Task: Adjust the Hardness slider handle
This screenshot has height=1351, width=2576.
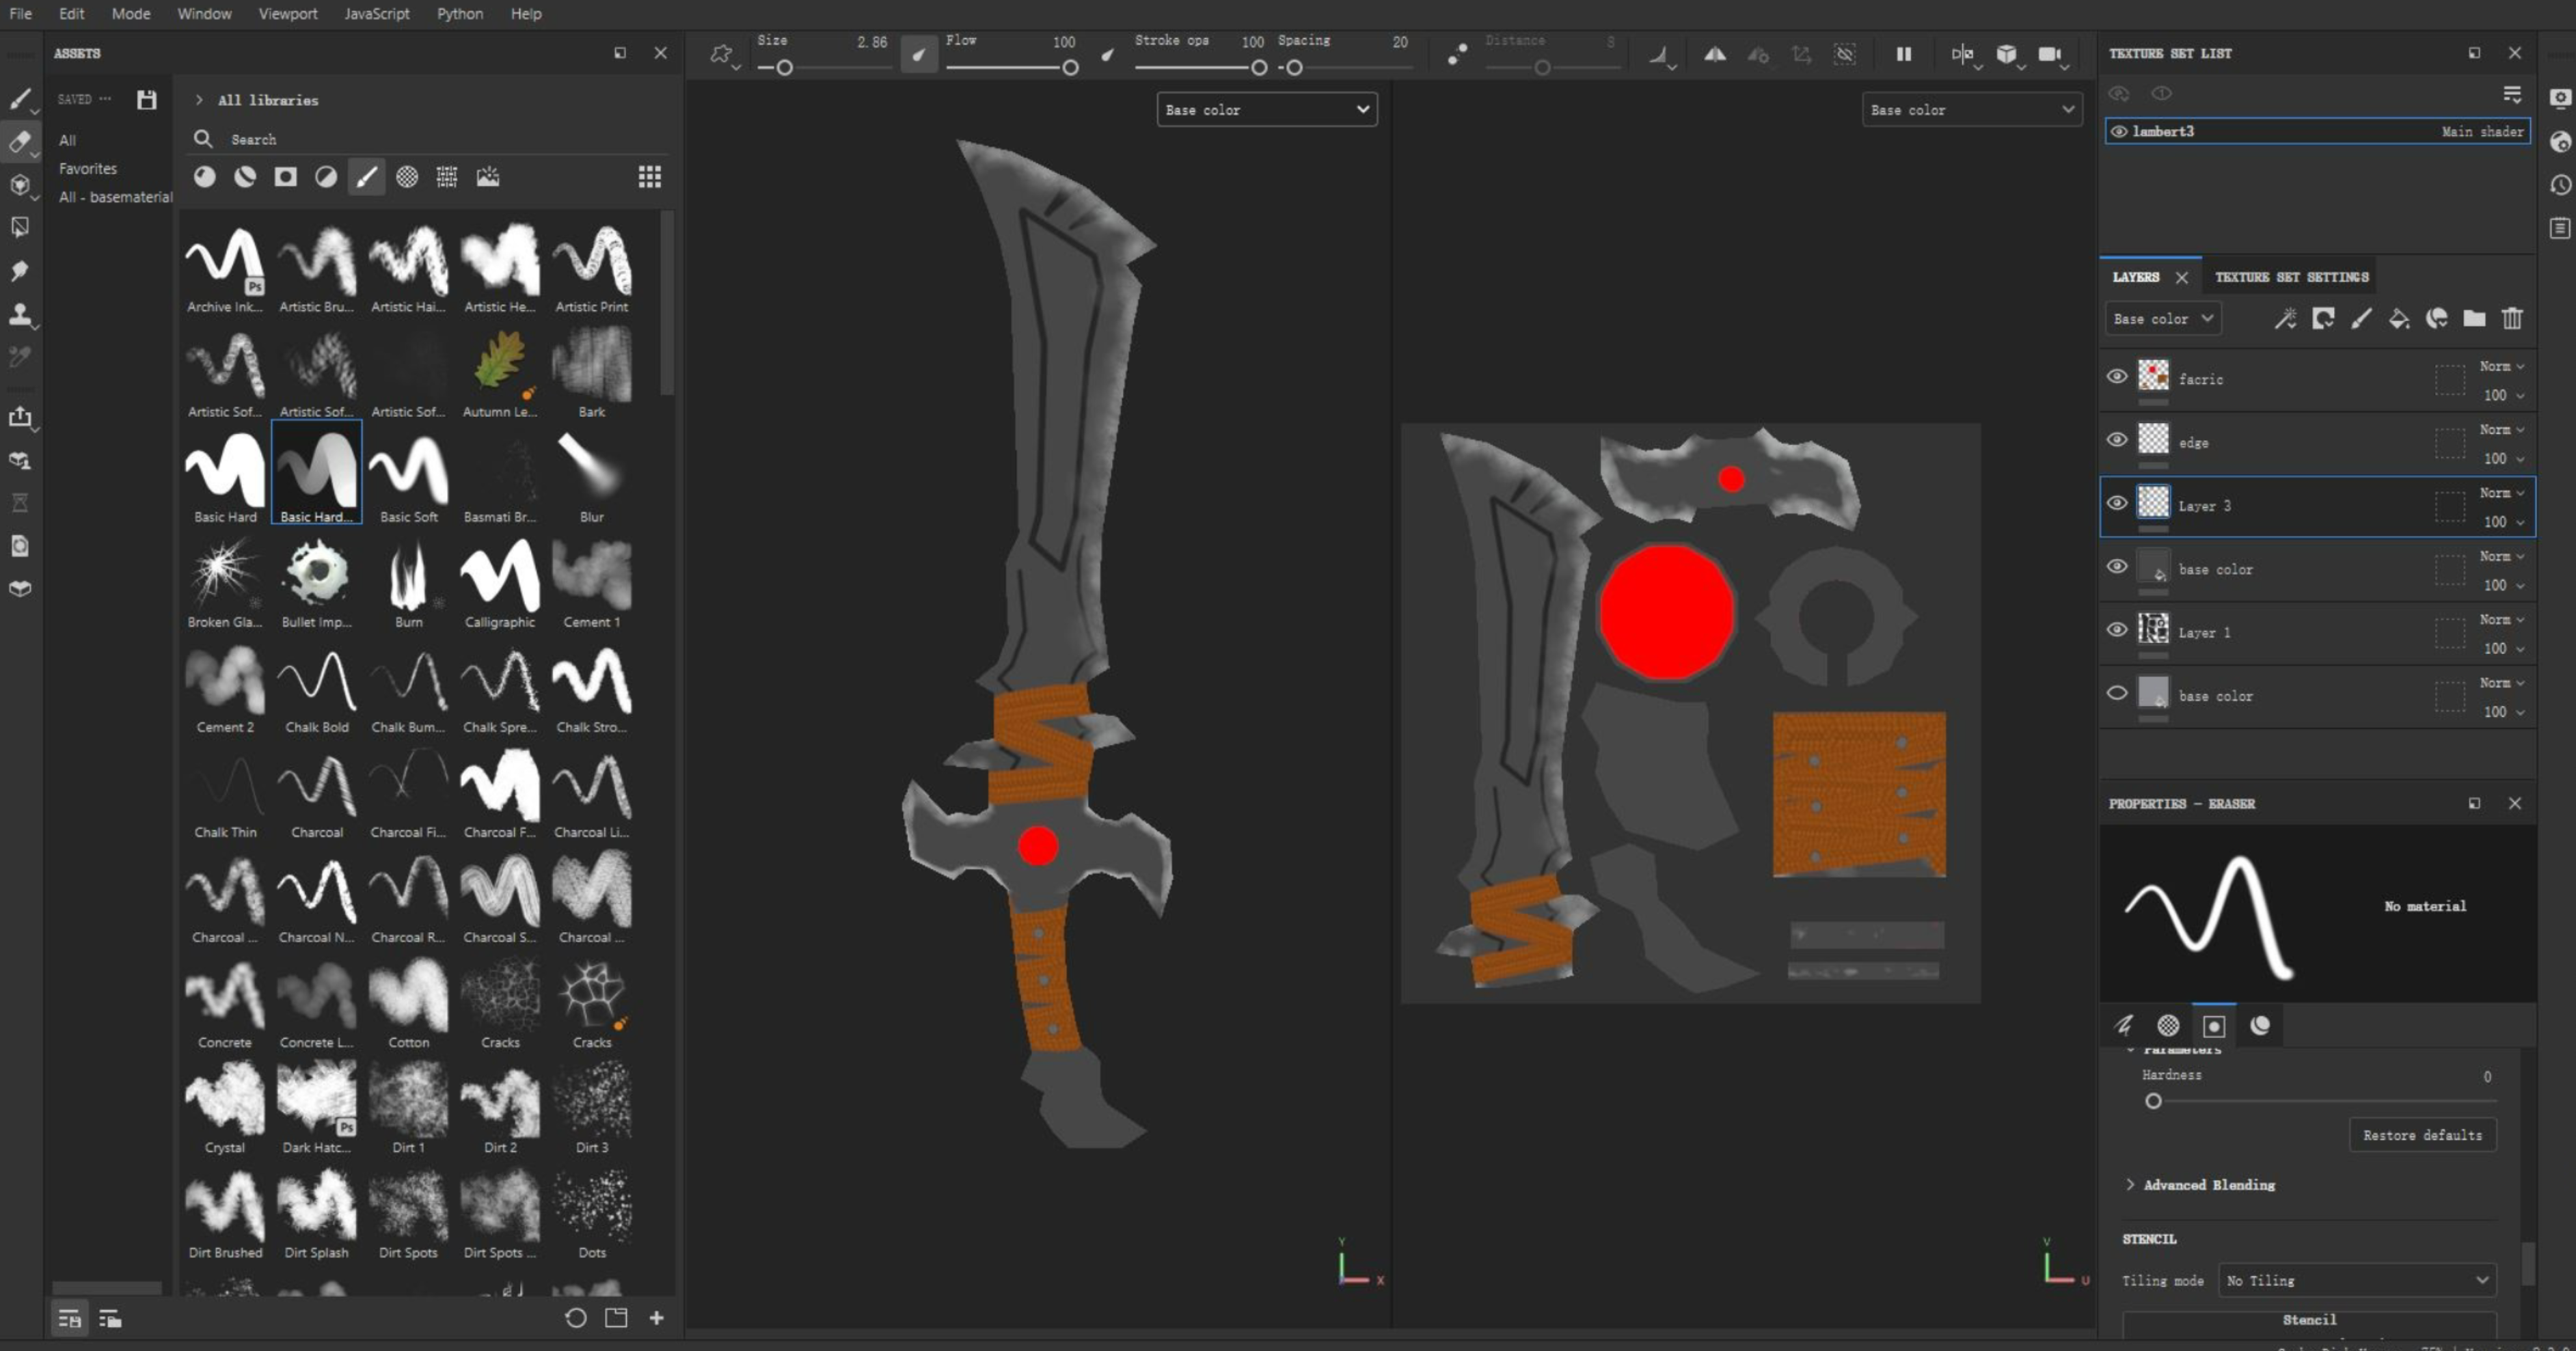Action: (x=2153, y=1101)
